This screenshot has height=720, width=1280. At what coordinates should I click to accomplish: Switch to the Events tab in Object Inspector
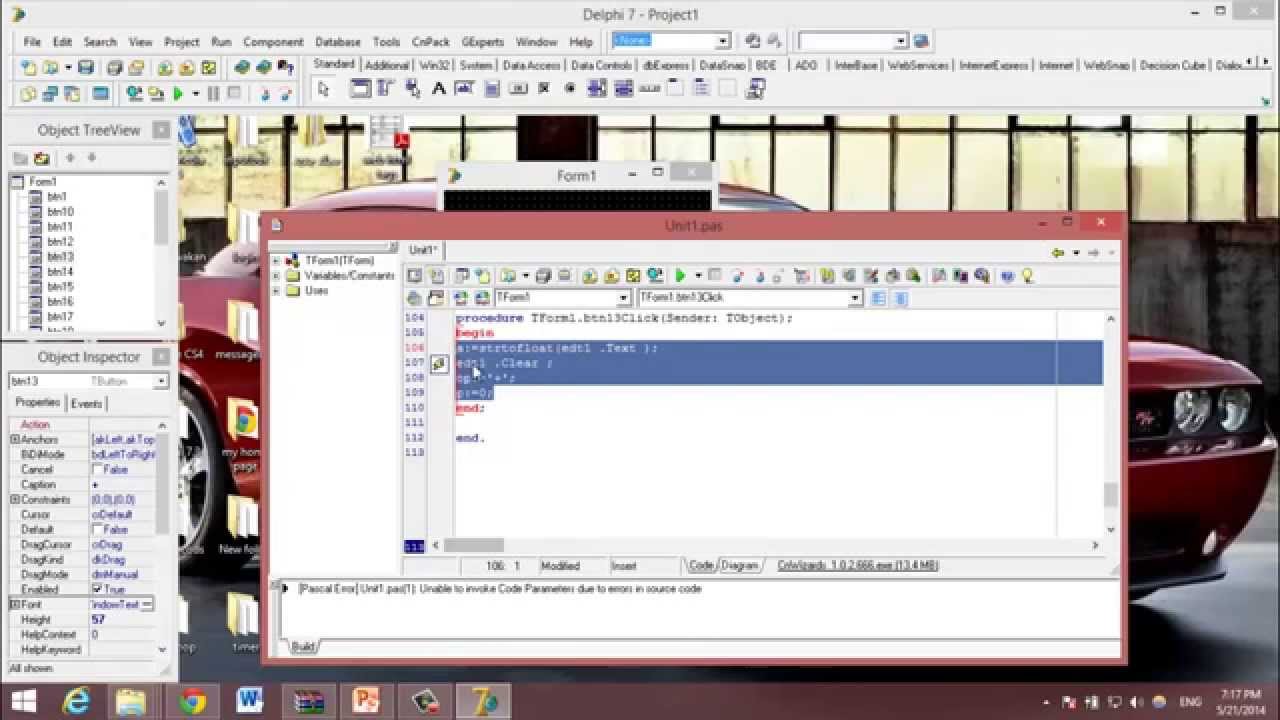click(86, 403)
